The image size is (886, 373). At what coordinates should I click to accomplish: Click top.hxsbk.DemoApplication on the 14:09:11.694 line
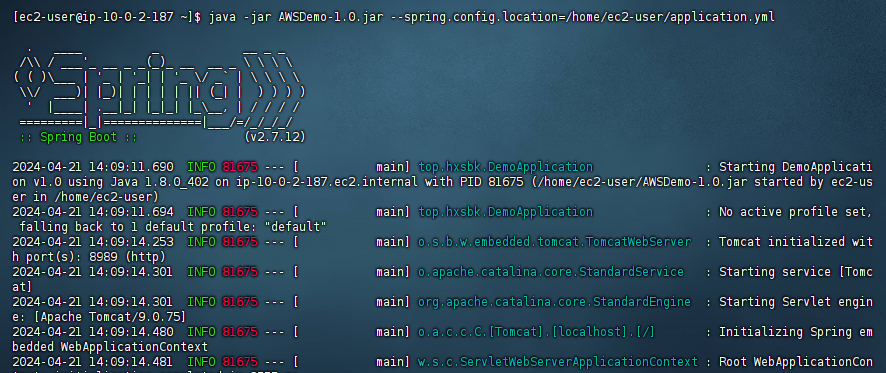coord(506,212)
